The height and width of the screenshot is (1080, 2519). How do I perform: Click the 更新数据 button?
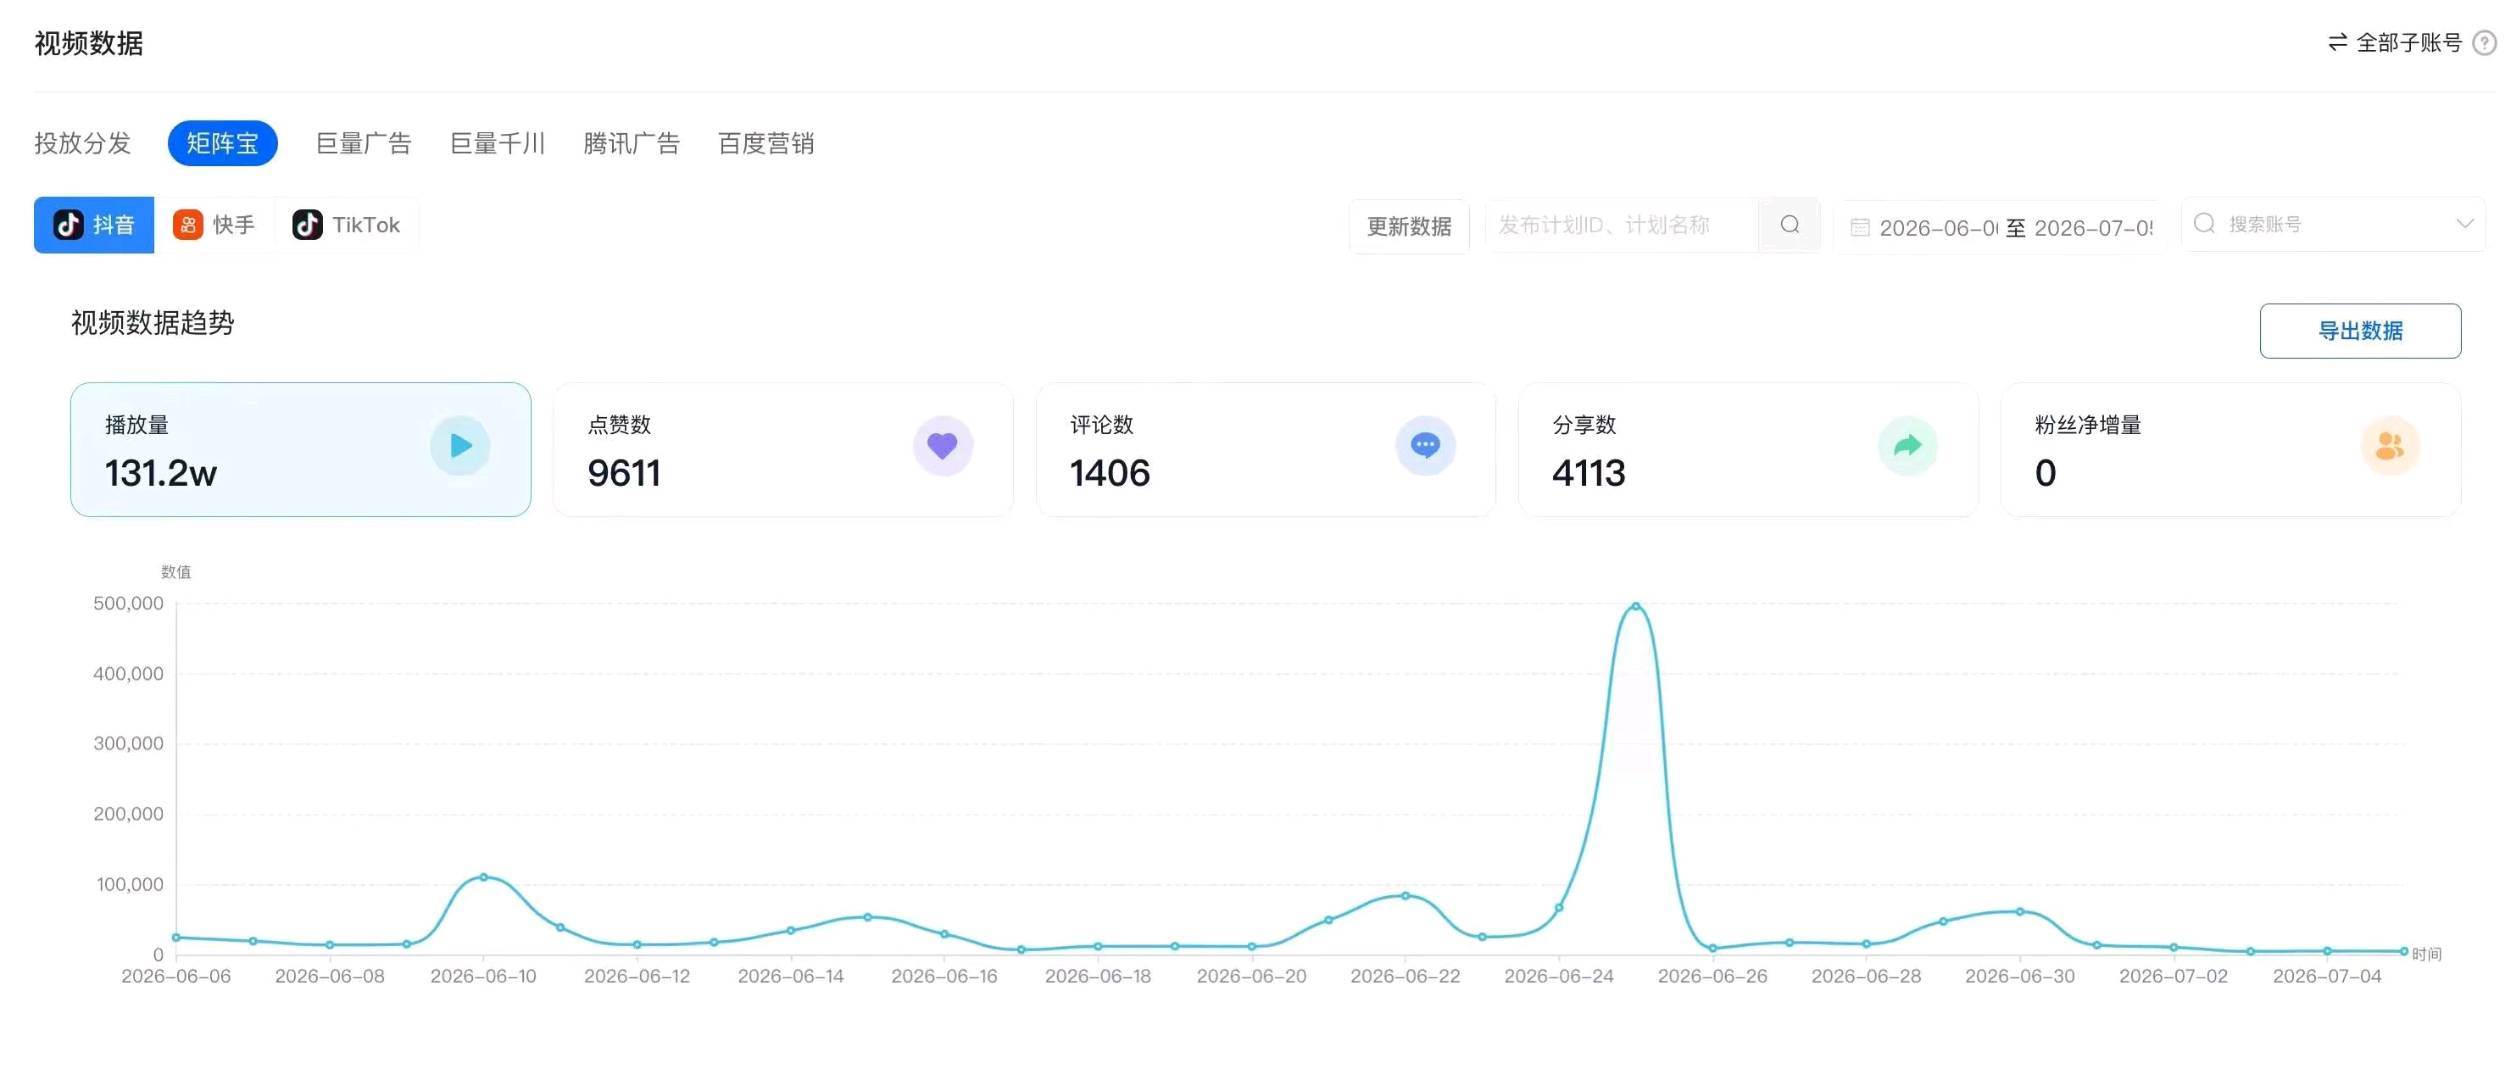coord(1409,226)
